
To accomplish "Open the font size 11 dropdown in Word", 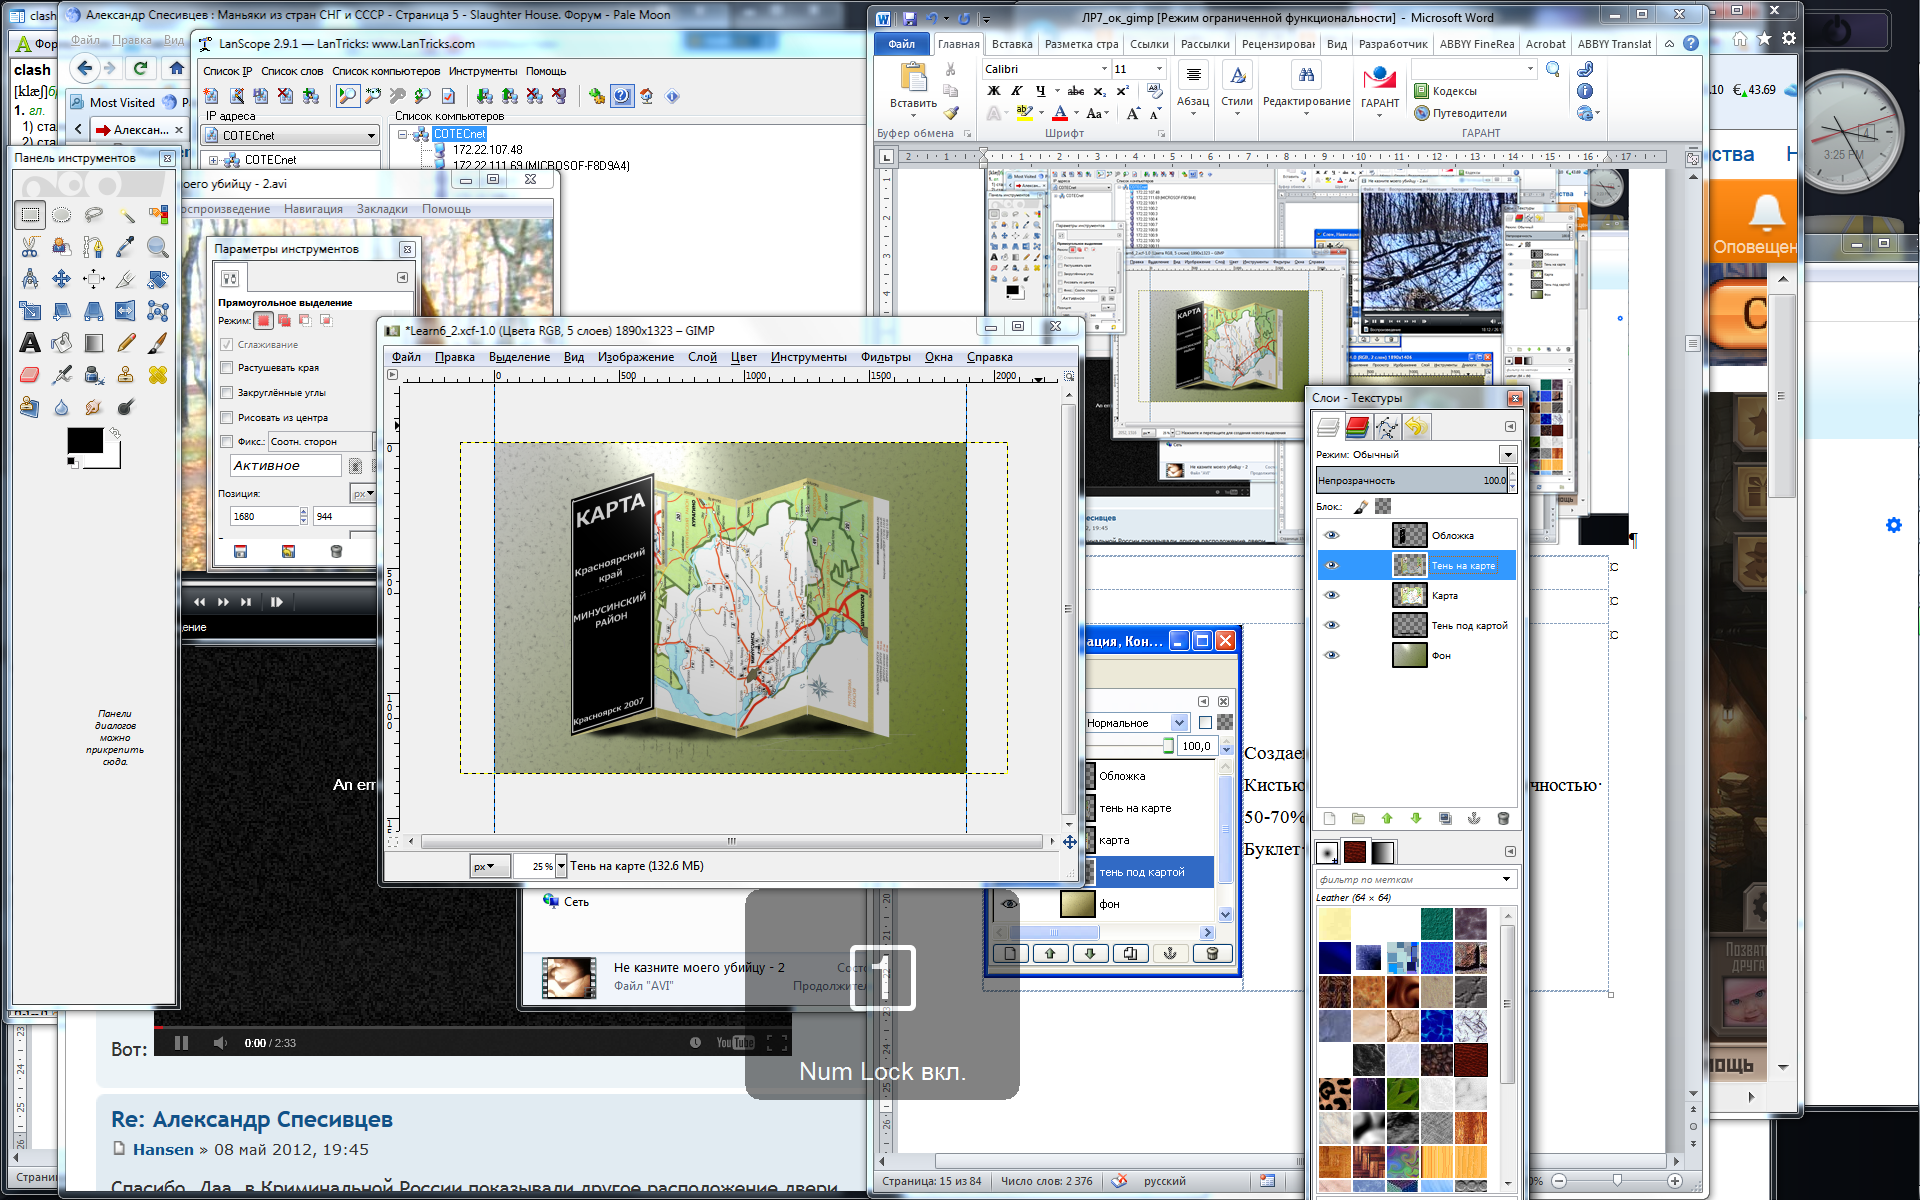I will click(1159, 69).
